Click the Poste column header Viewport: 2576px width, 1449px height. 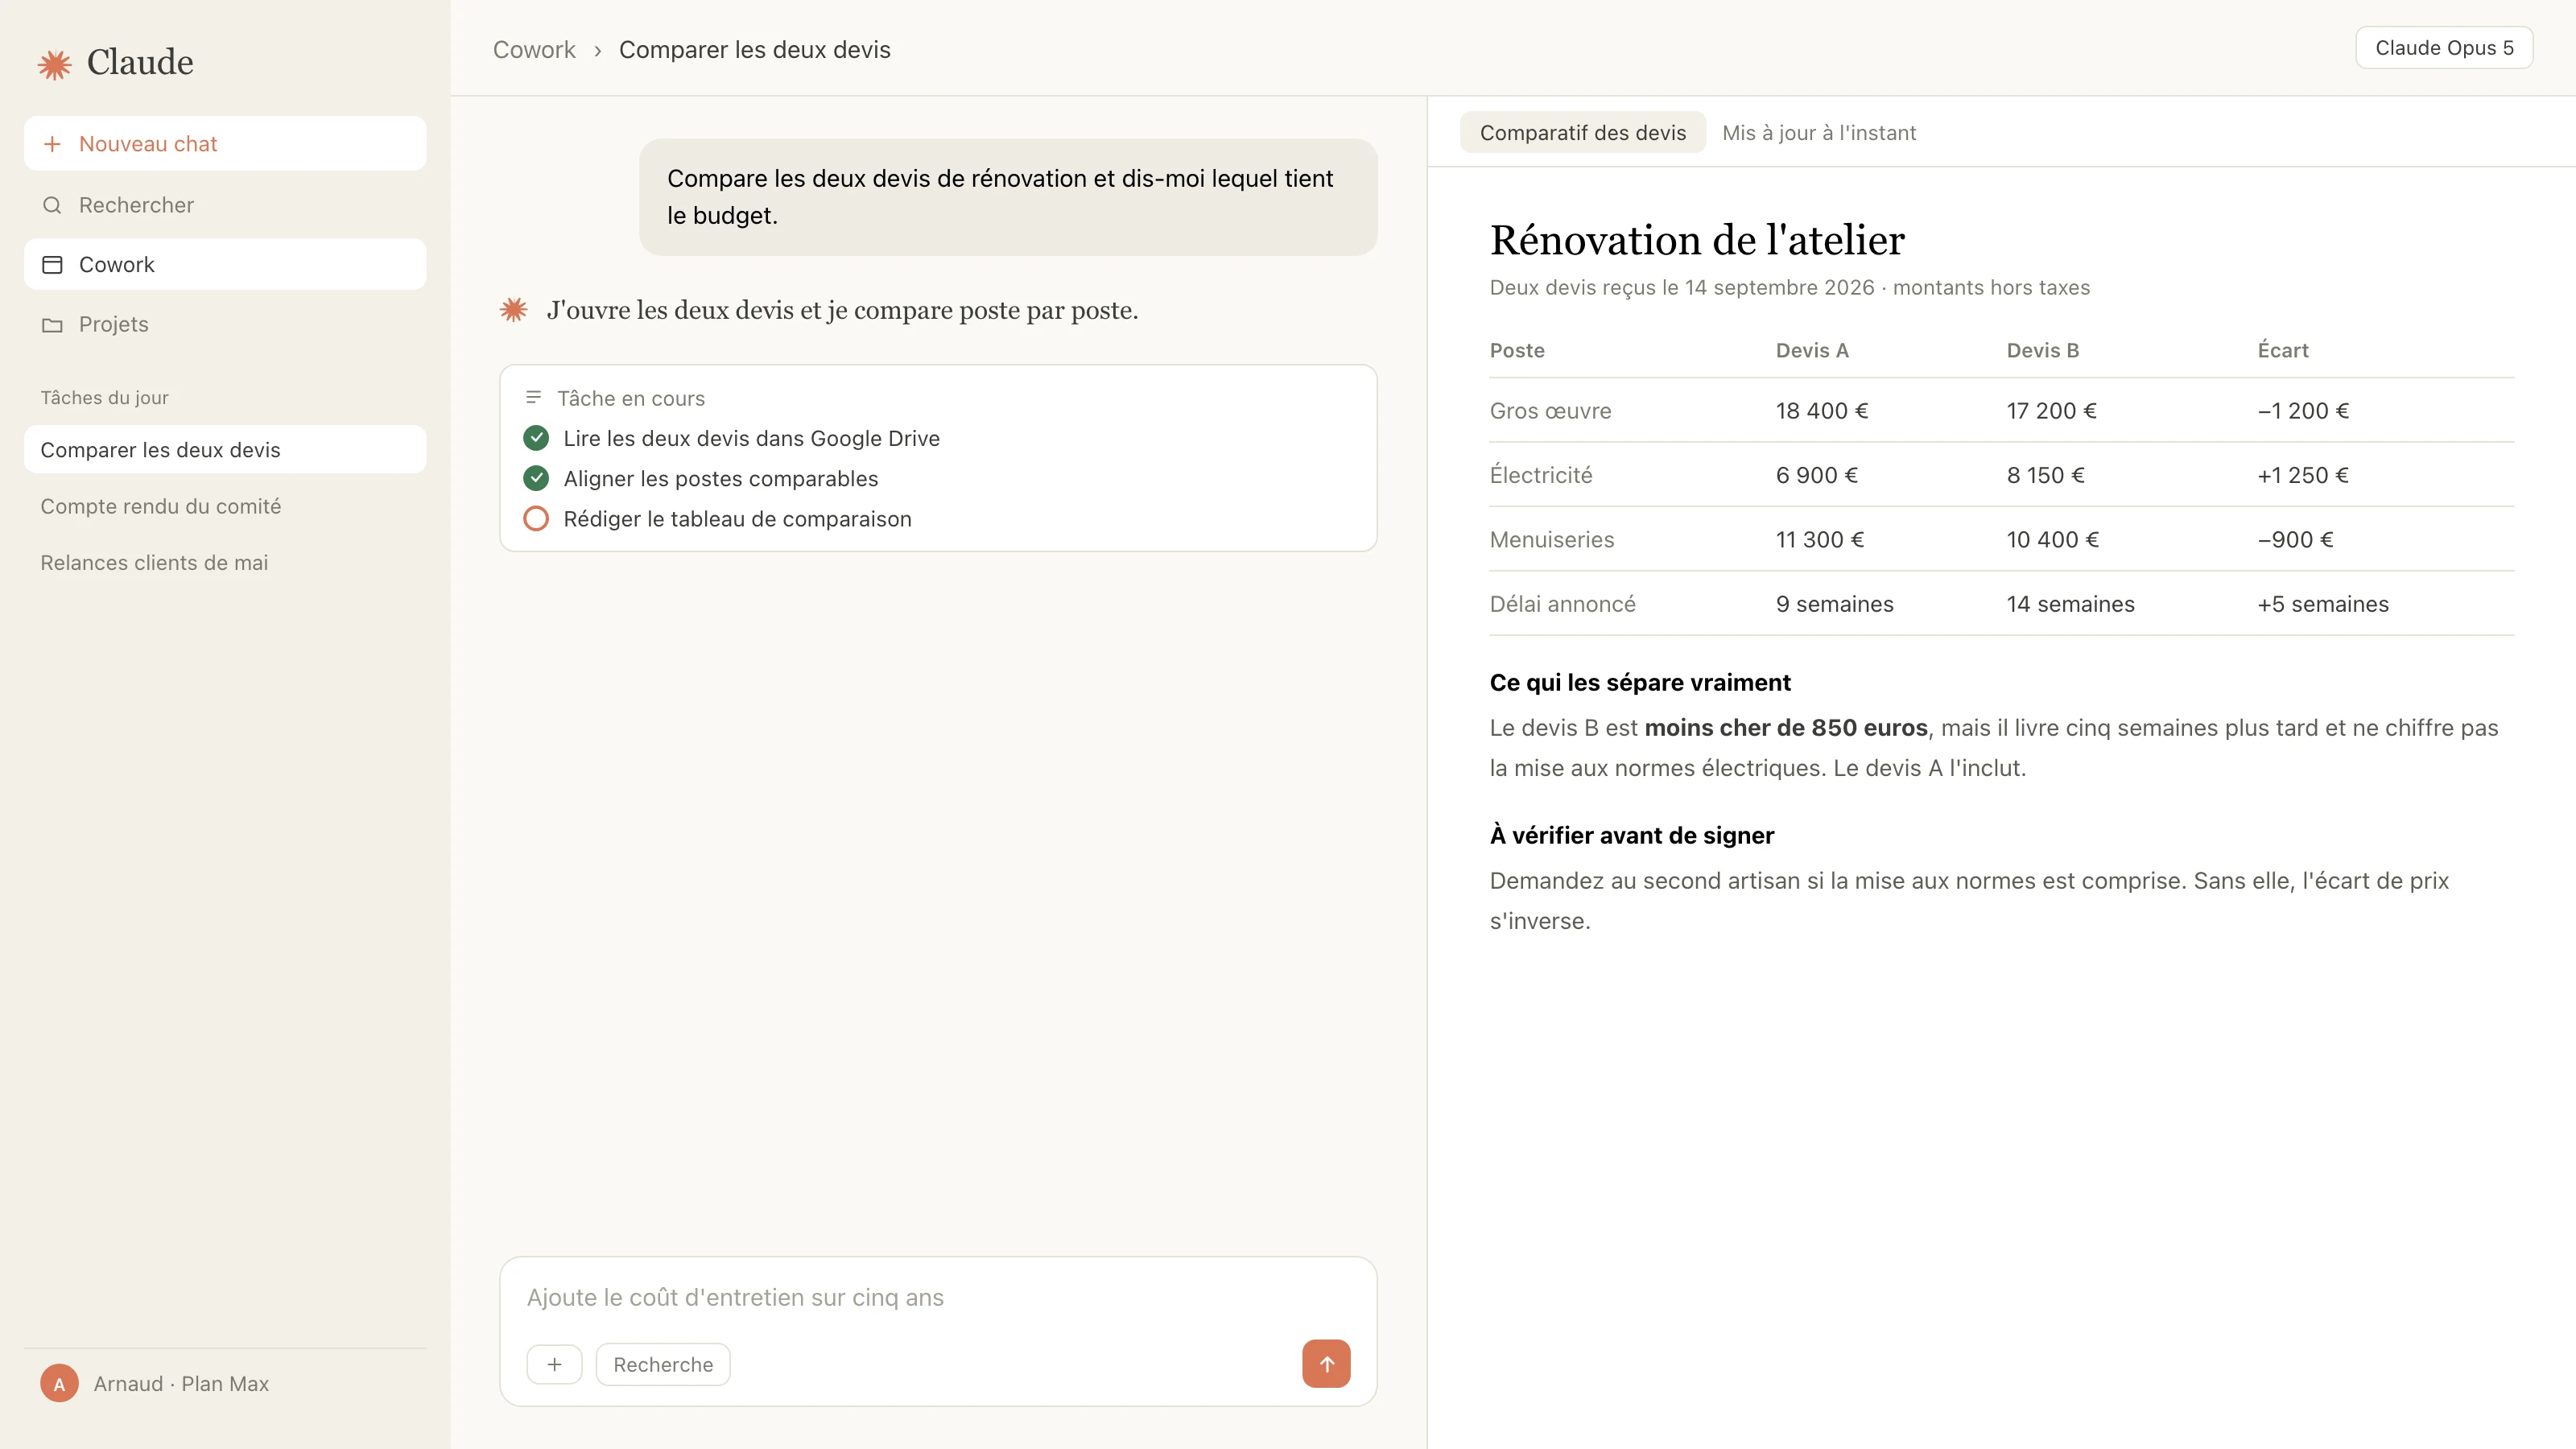(1517, 351)
